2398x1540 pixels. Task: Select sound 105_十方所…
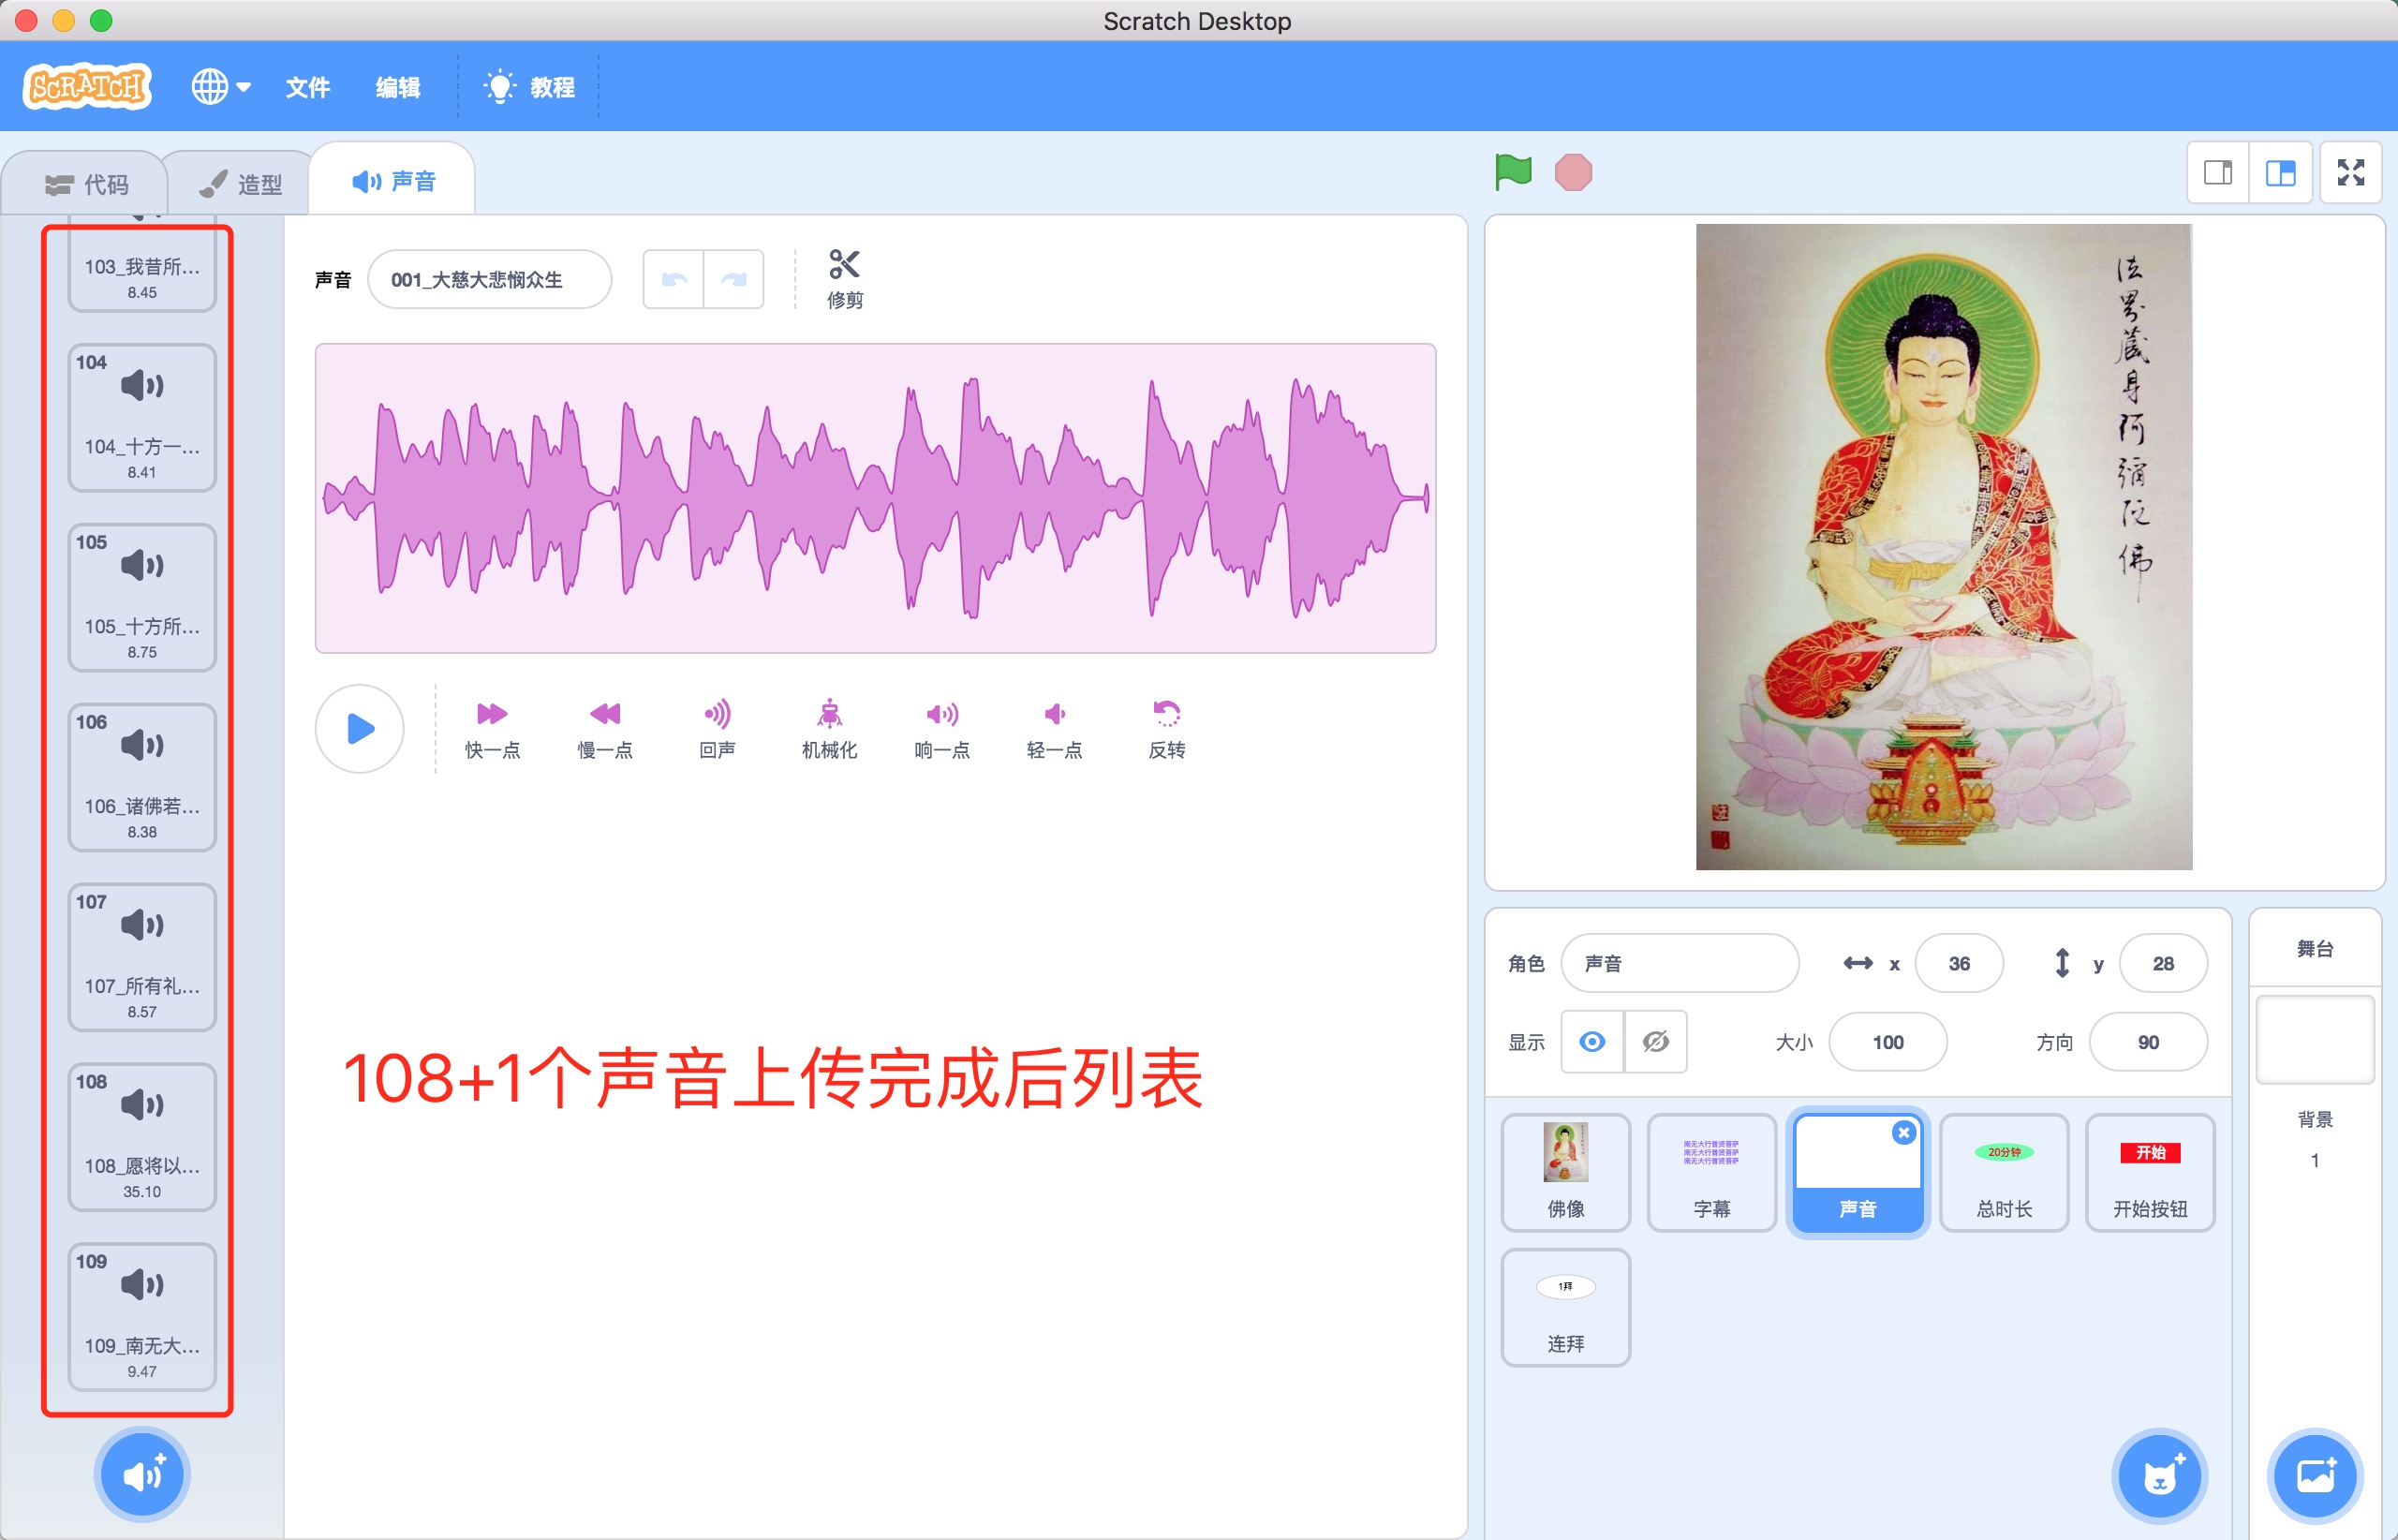[x=142, y=598]
